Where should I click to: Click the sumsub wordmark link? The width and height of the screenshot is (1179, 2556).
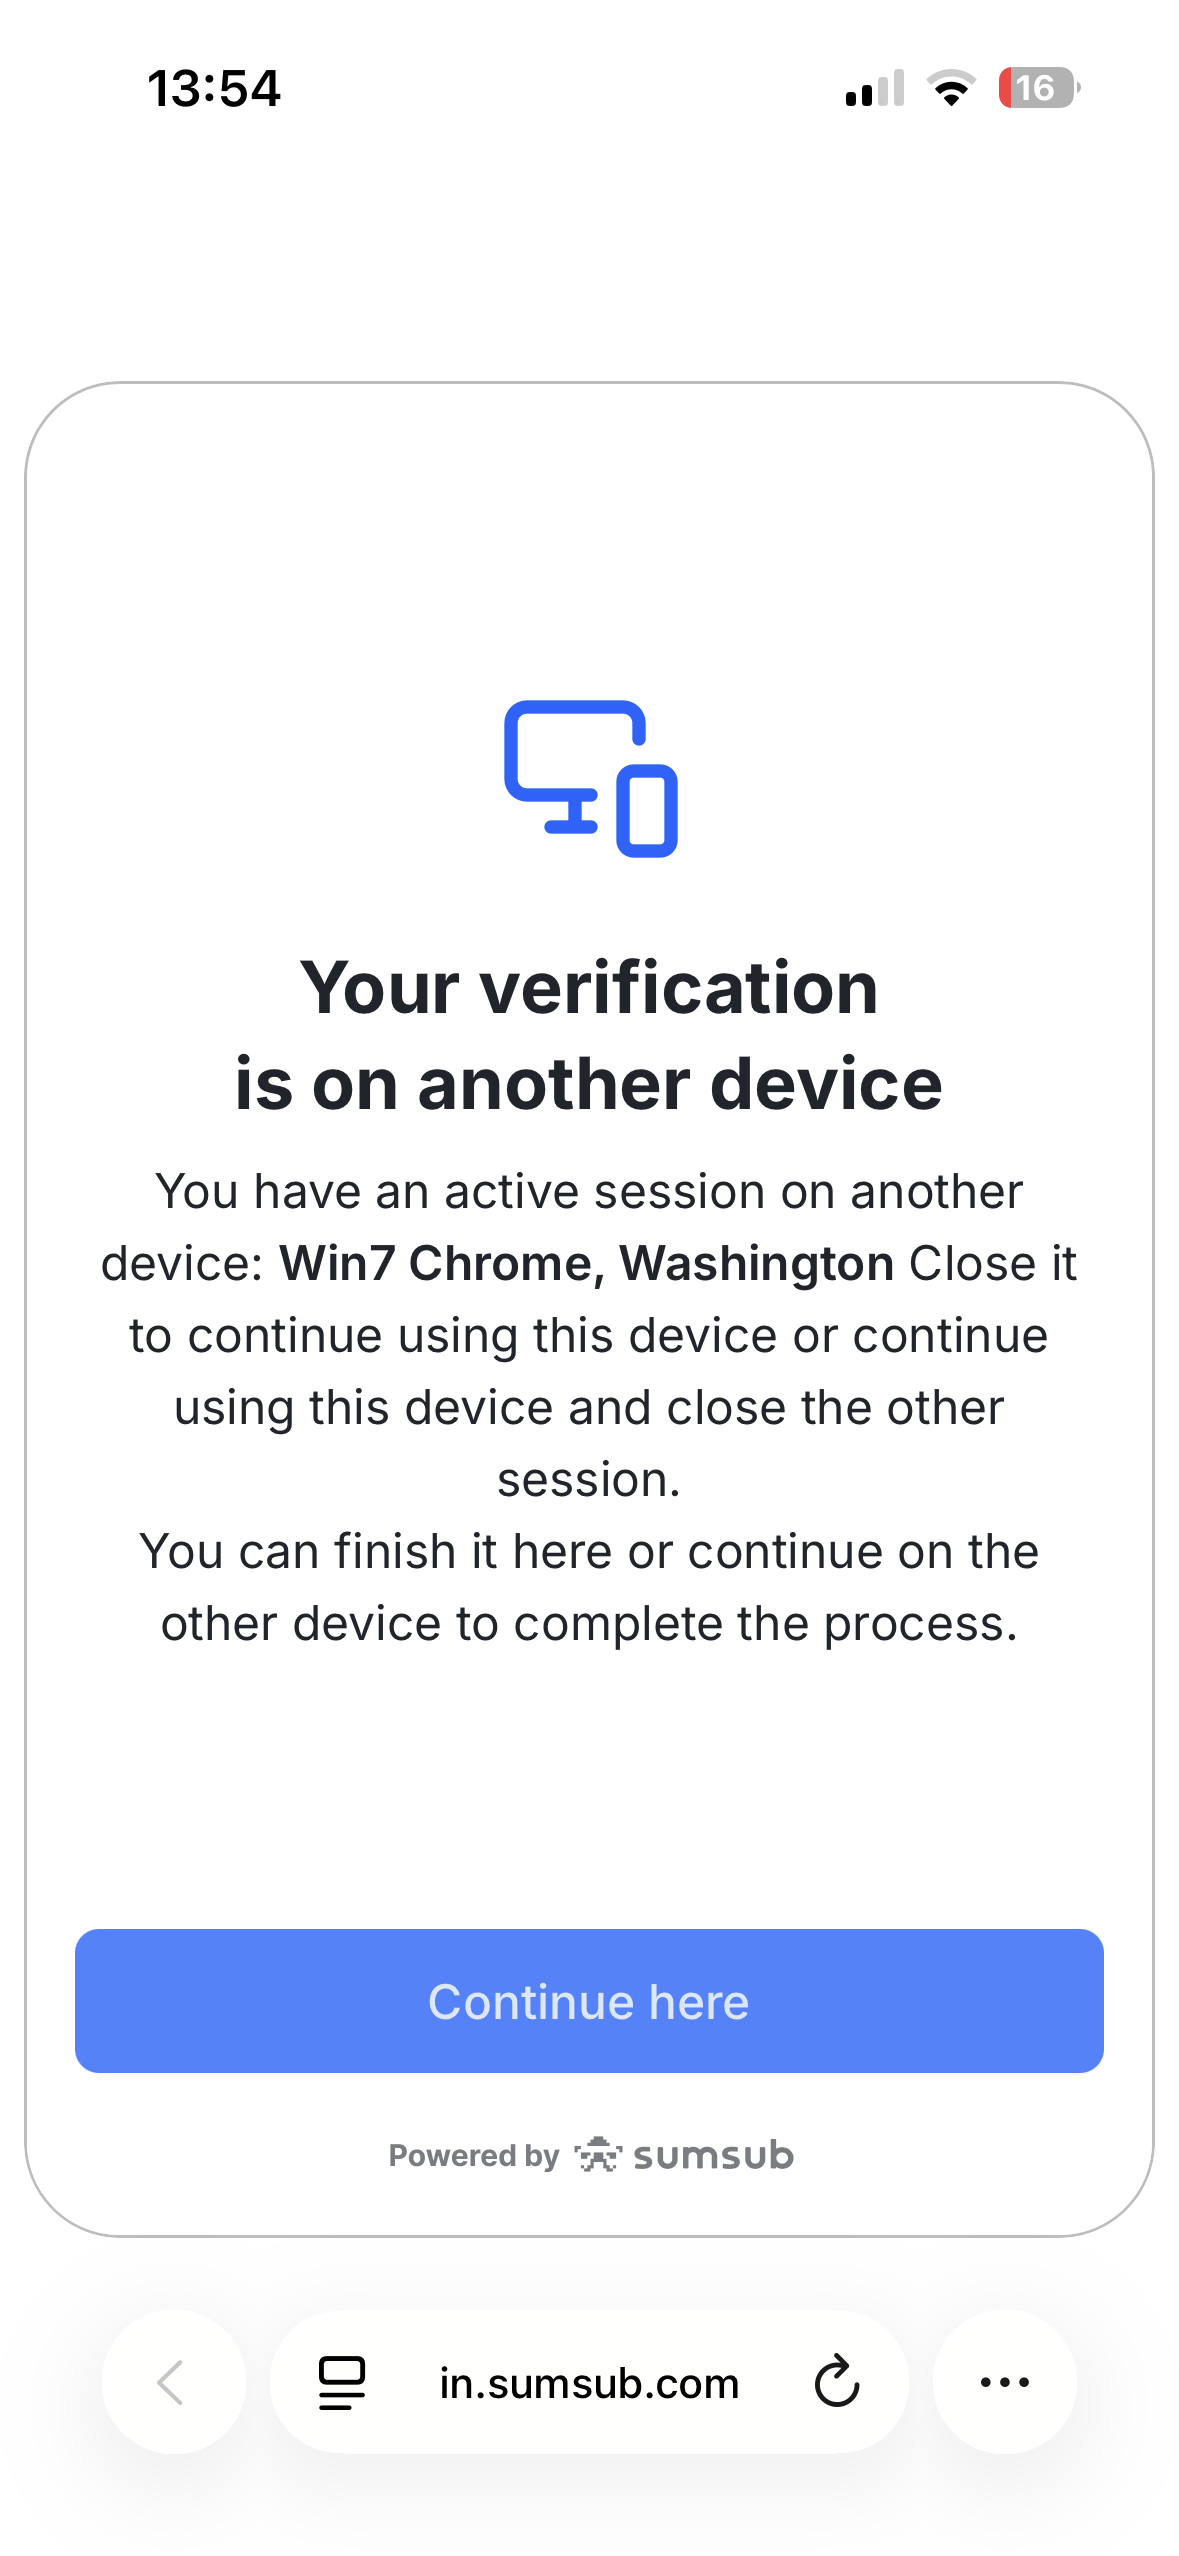pos(713,2156)
